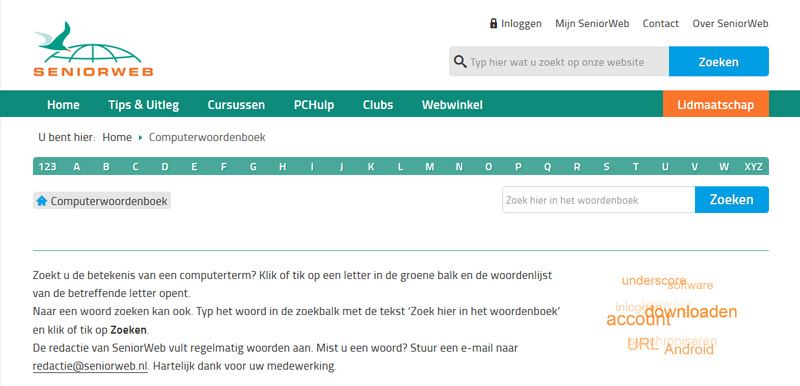Viewport: 800px width, 386px height.
Task: Click the SeniorWeb bird logo
Action: pos(93,49)
